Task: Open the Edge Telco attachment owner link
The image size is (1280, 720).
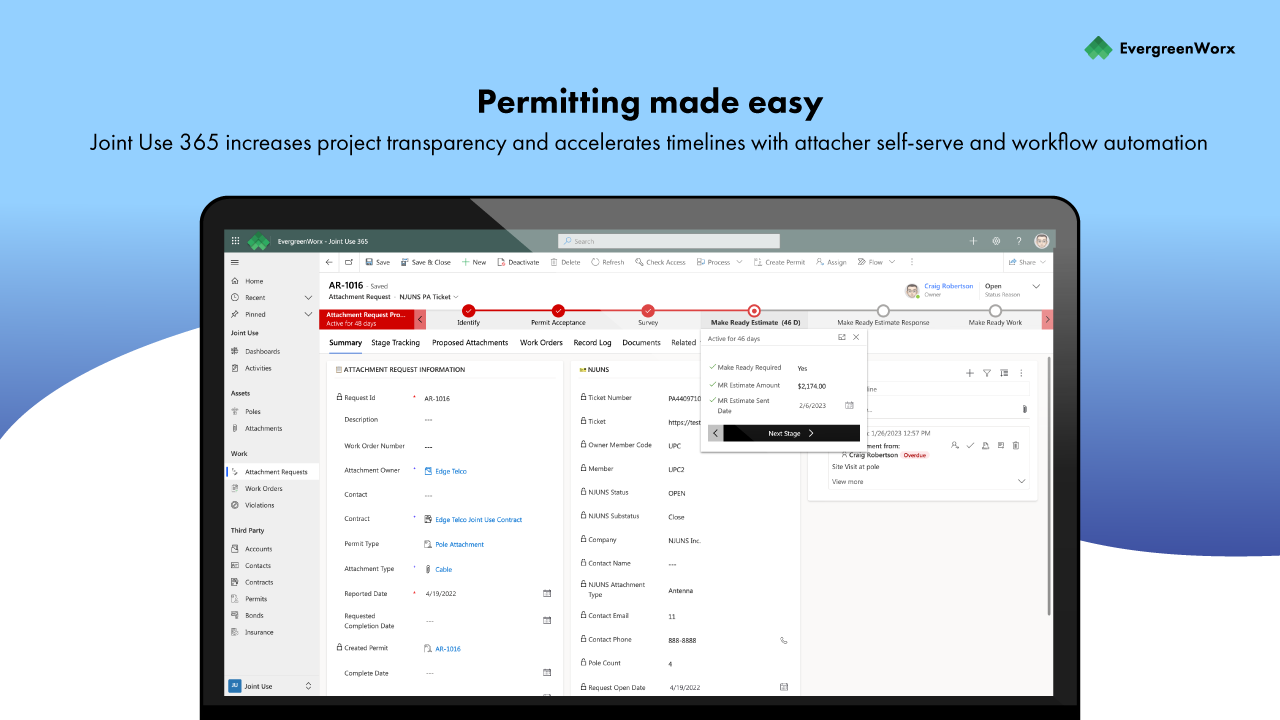Action: point(451,471)
